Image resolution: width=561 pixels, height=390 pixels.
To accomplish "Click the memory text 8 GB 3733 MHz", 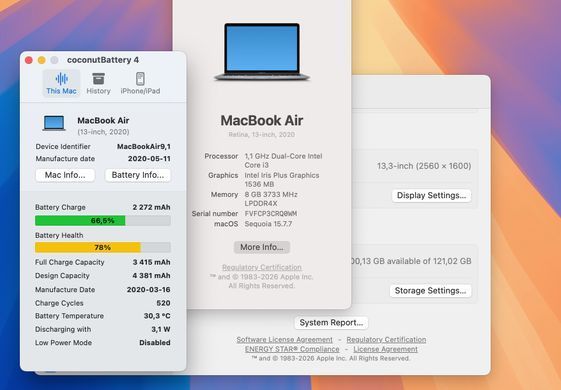I will (271, 195).
